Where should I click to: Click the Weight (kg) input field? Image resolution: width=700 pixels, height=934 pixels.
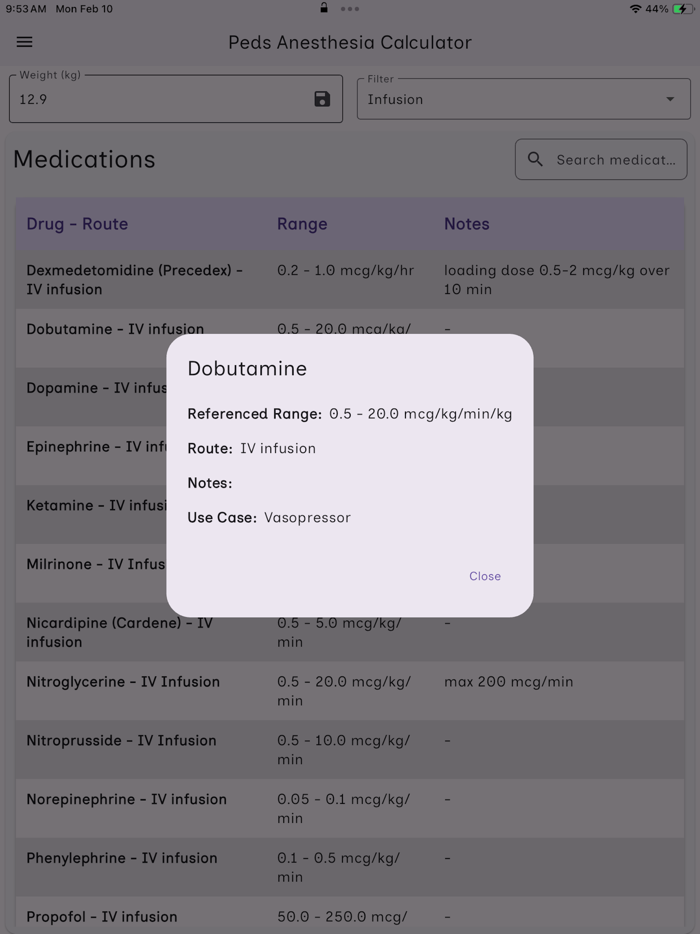(150, 99)
